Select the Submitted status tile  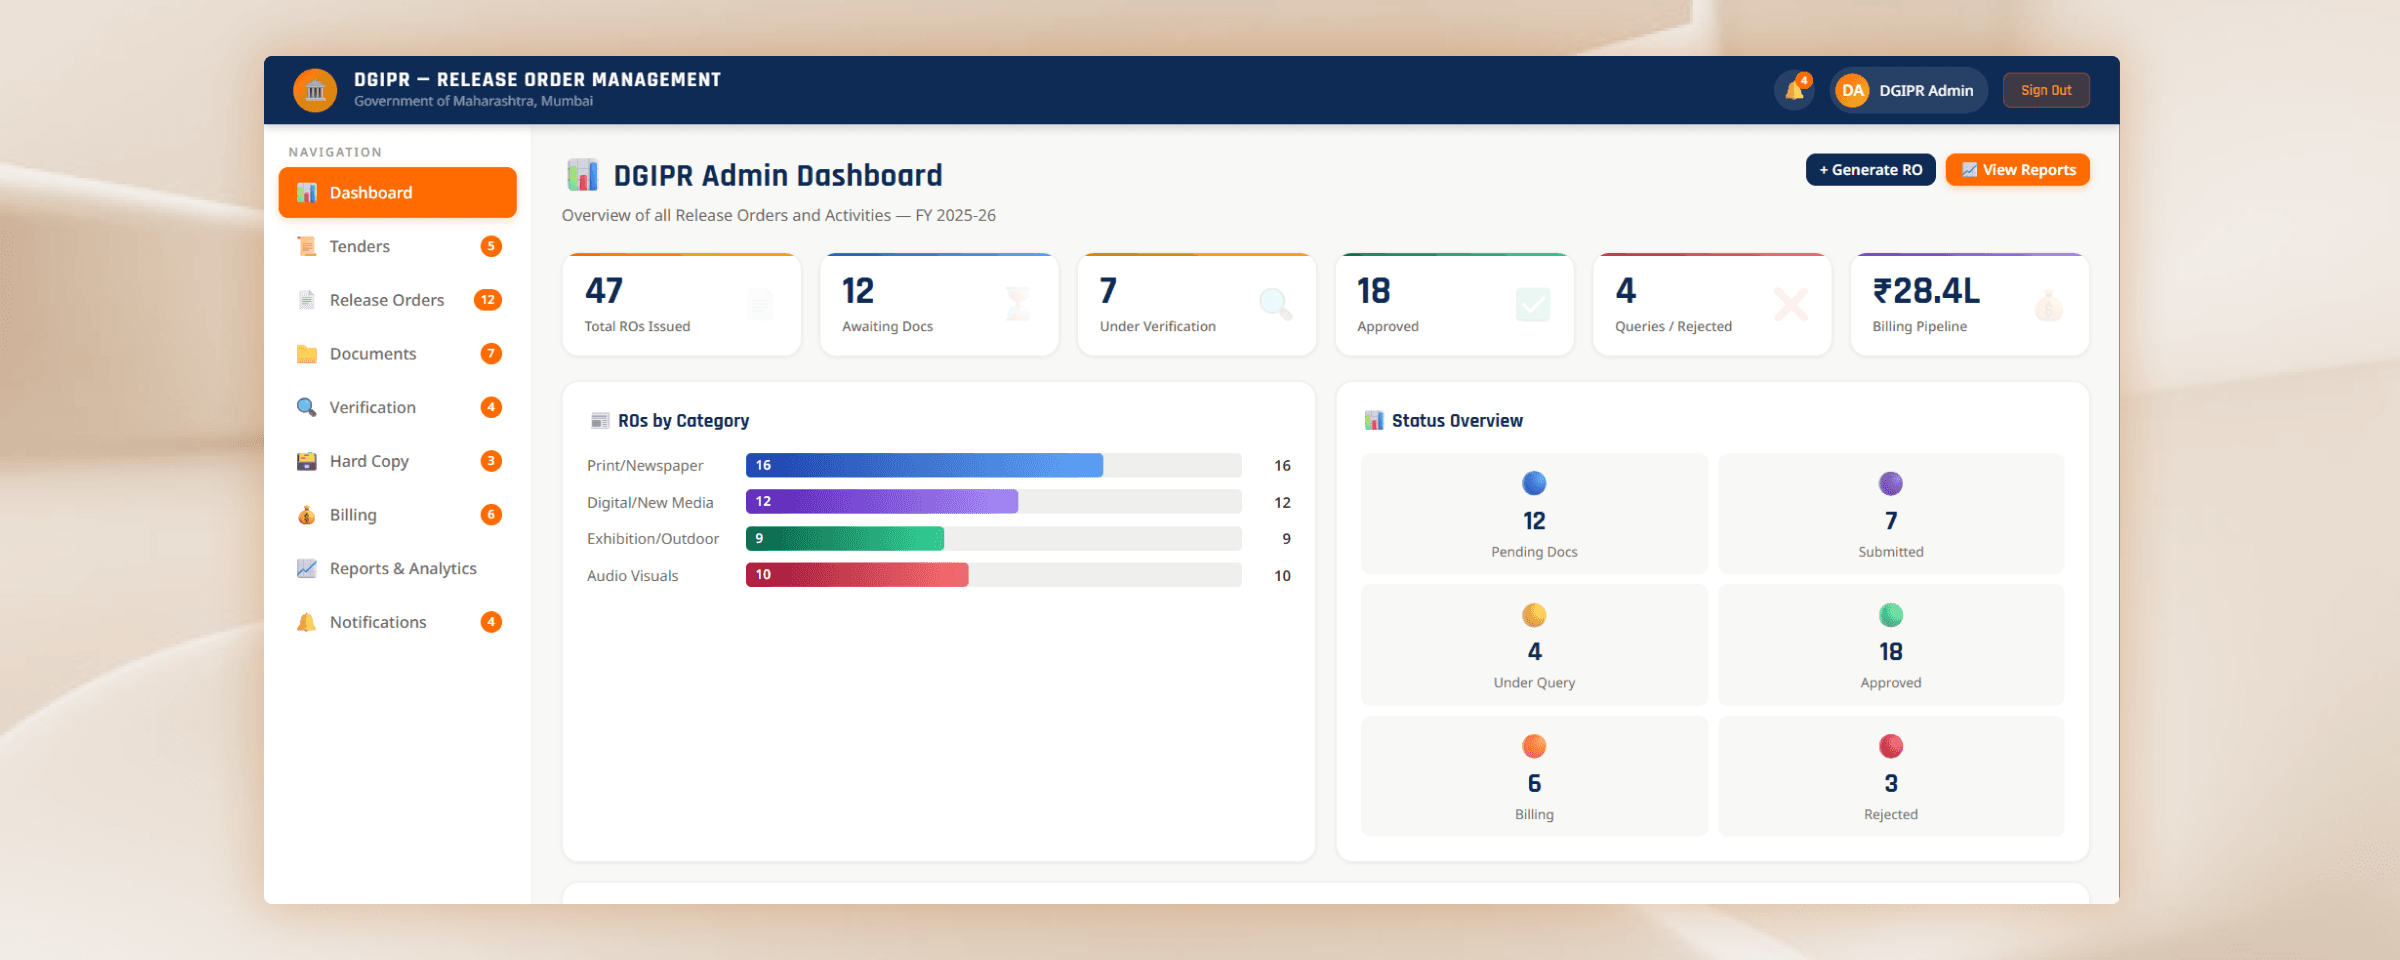tap(1891, 514)
